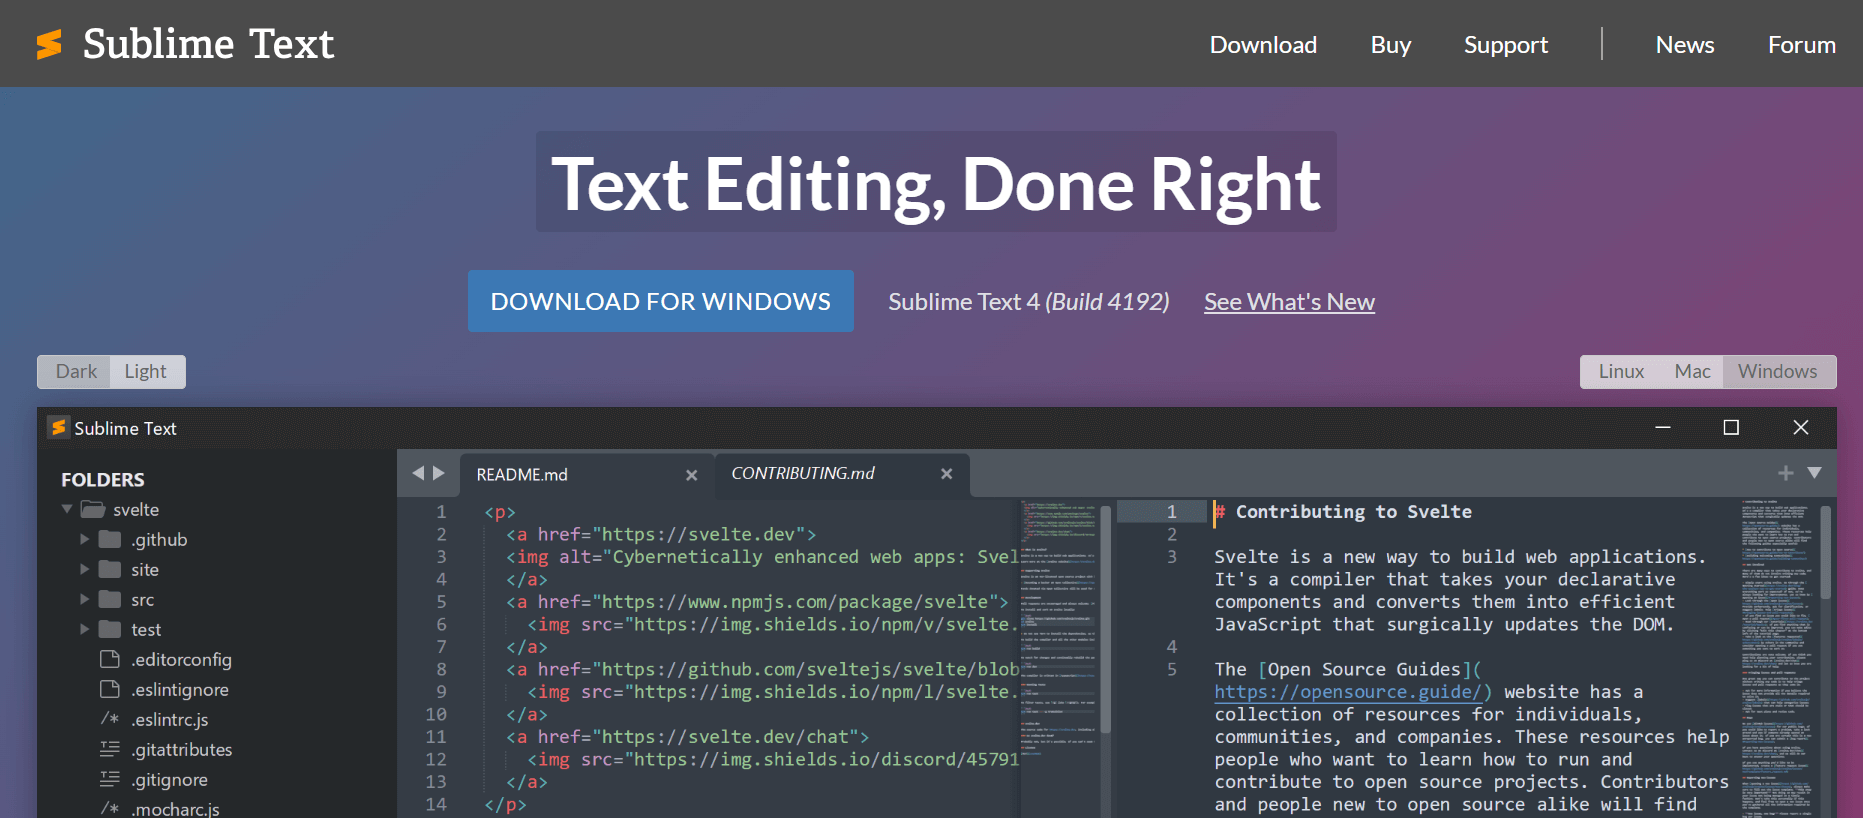Select svelte folder name in tree
The width and height of the screenshot is (1863, 818).
point(136,509)
